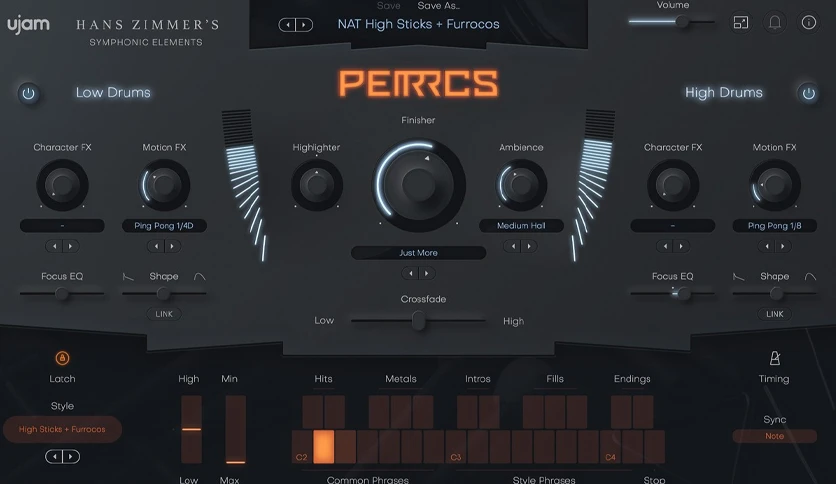Click High Drums Character FX knob

click(x=673, y=185)
